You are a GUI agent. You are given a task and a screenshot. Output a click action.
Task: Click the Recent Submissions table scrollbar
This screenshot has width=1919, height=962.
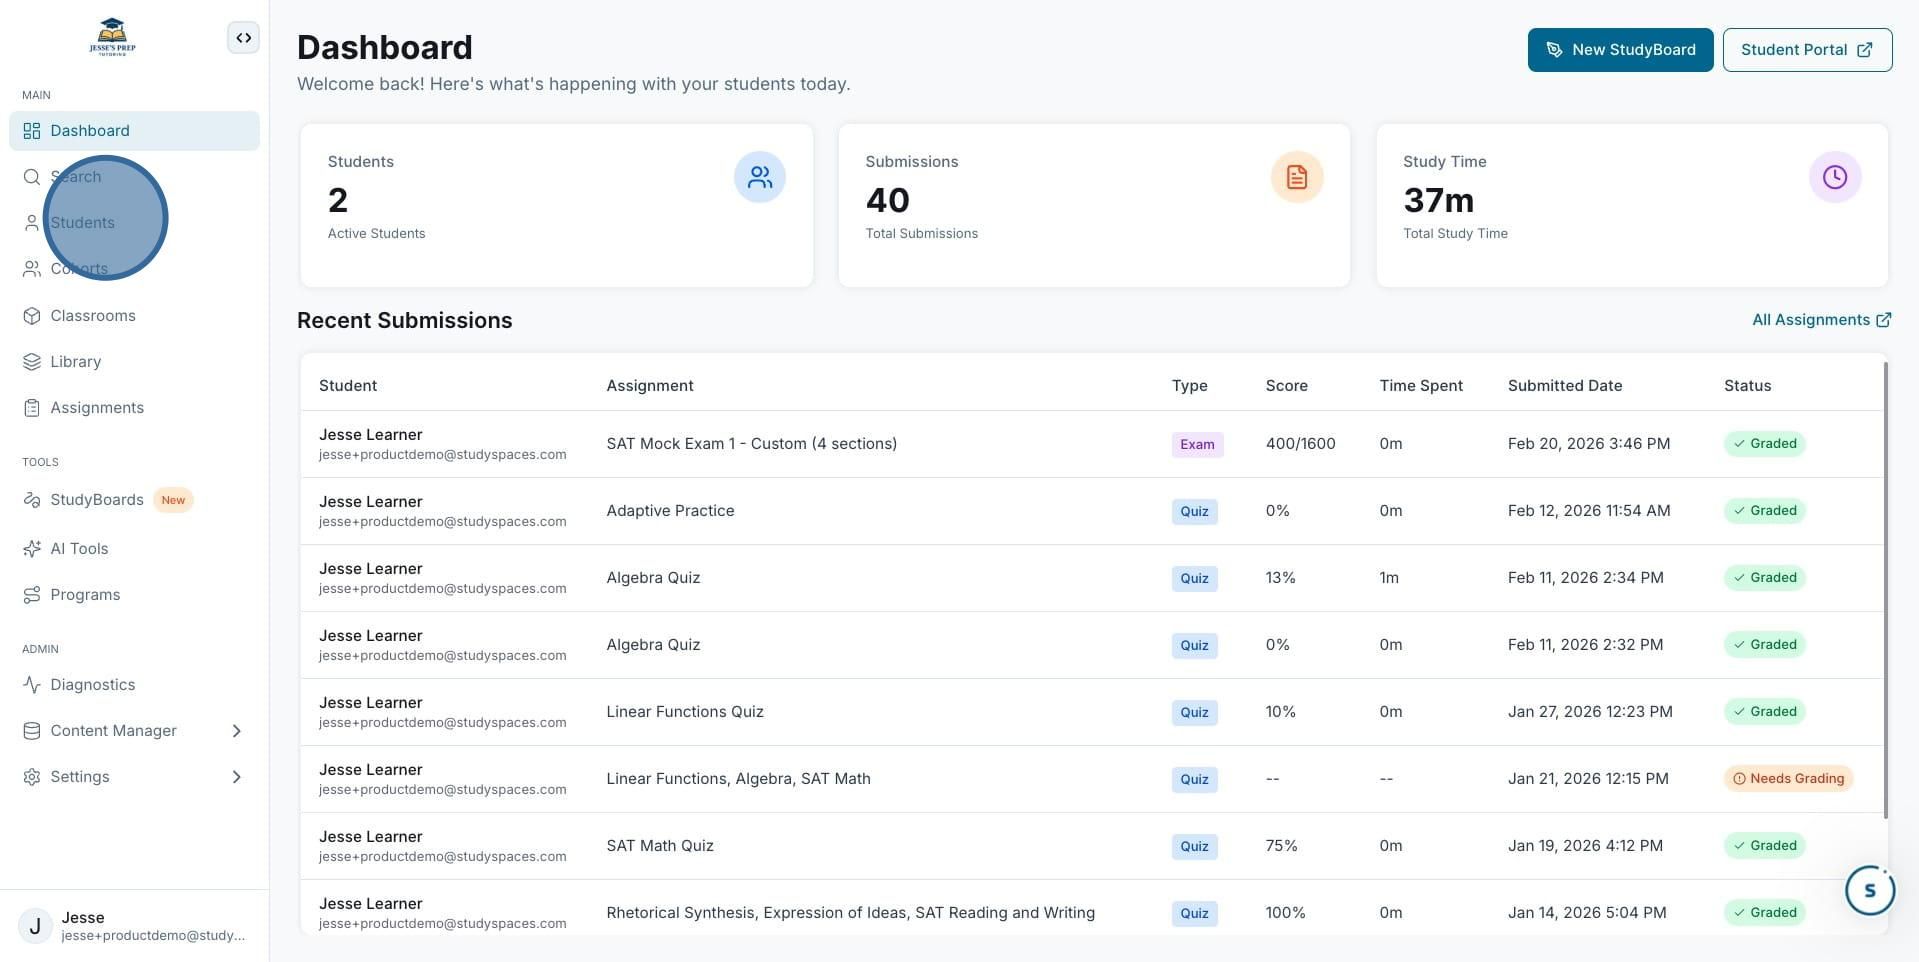click(x=1886, y=590)
